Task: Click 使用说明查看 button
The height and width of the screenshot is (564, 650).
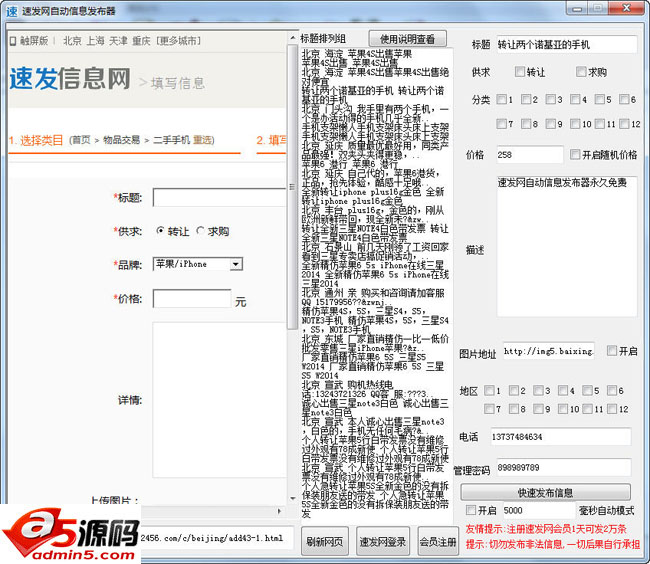Action: pyautogui.click(x=407, y=39)
